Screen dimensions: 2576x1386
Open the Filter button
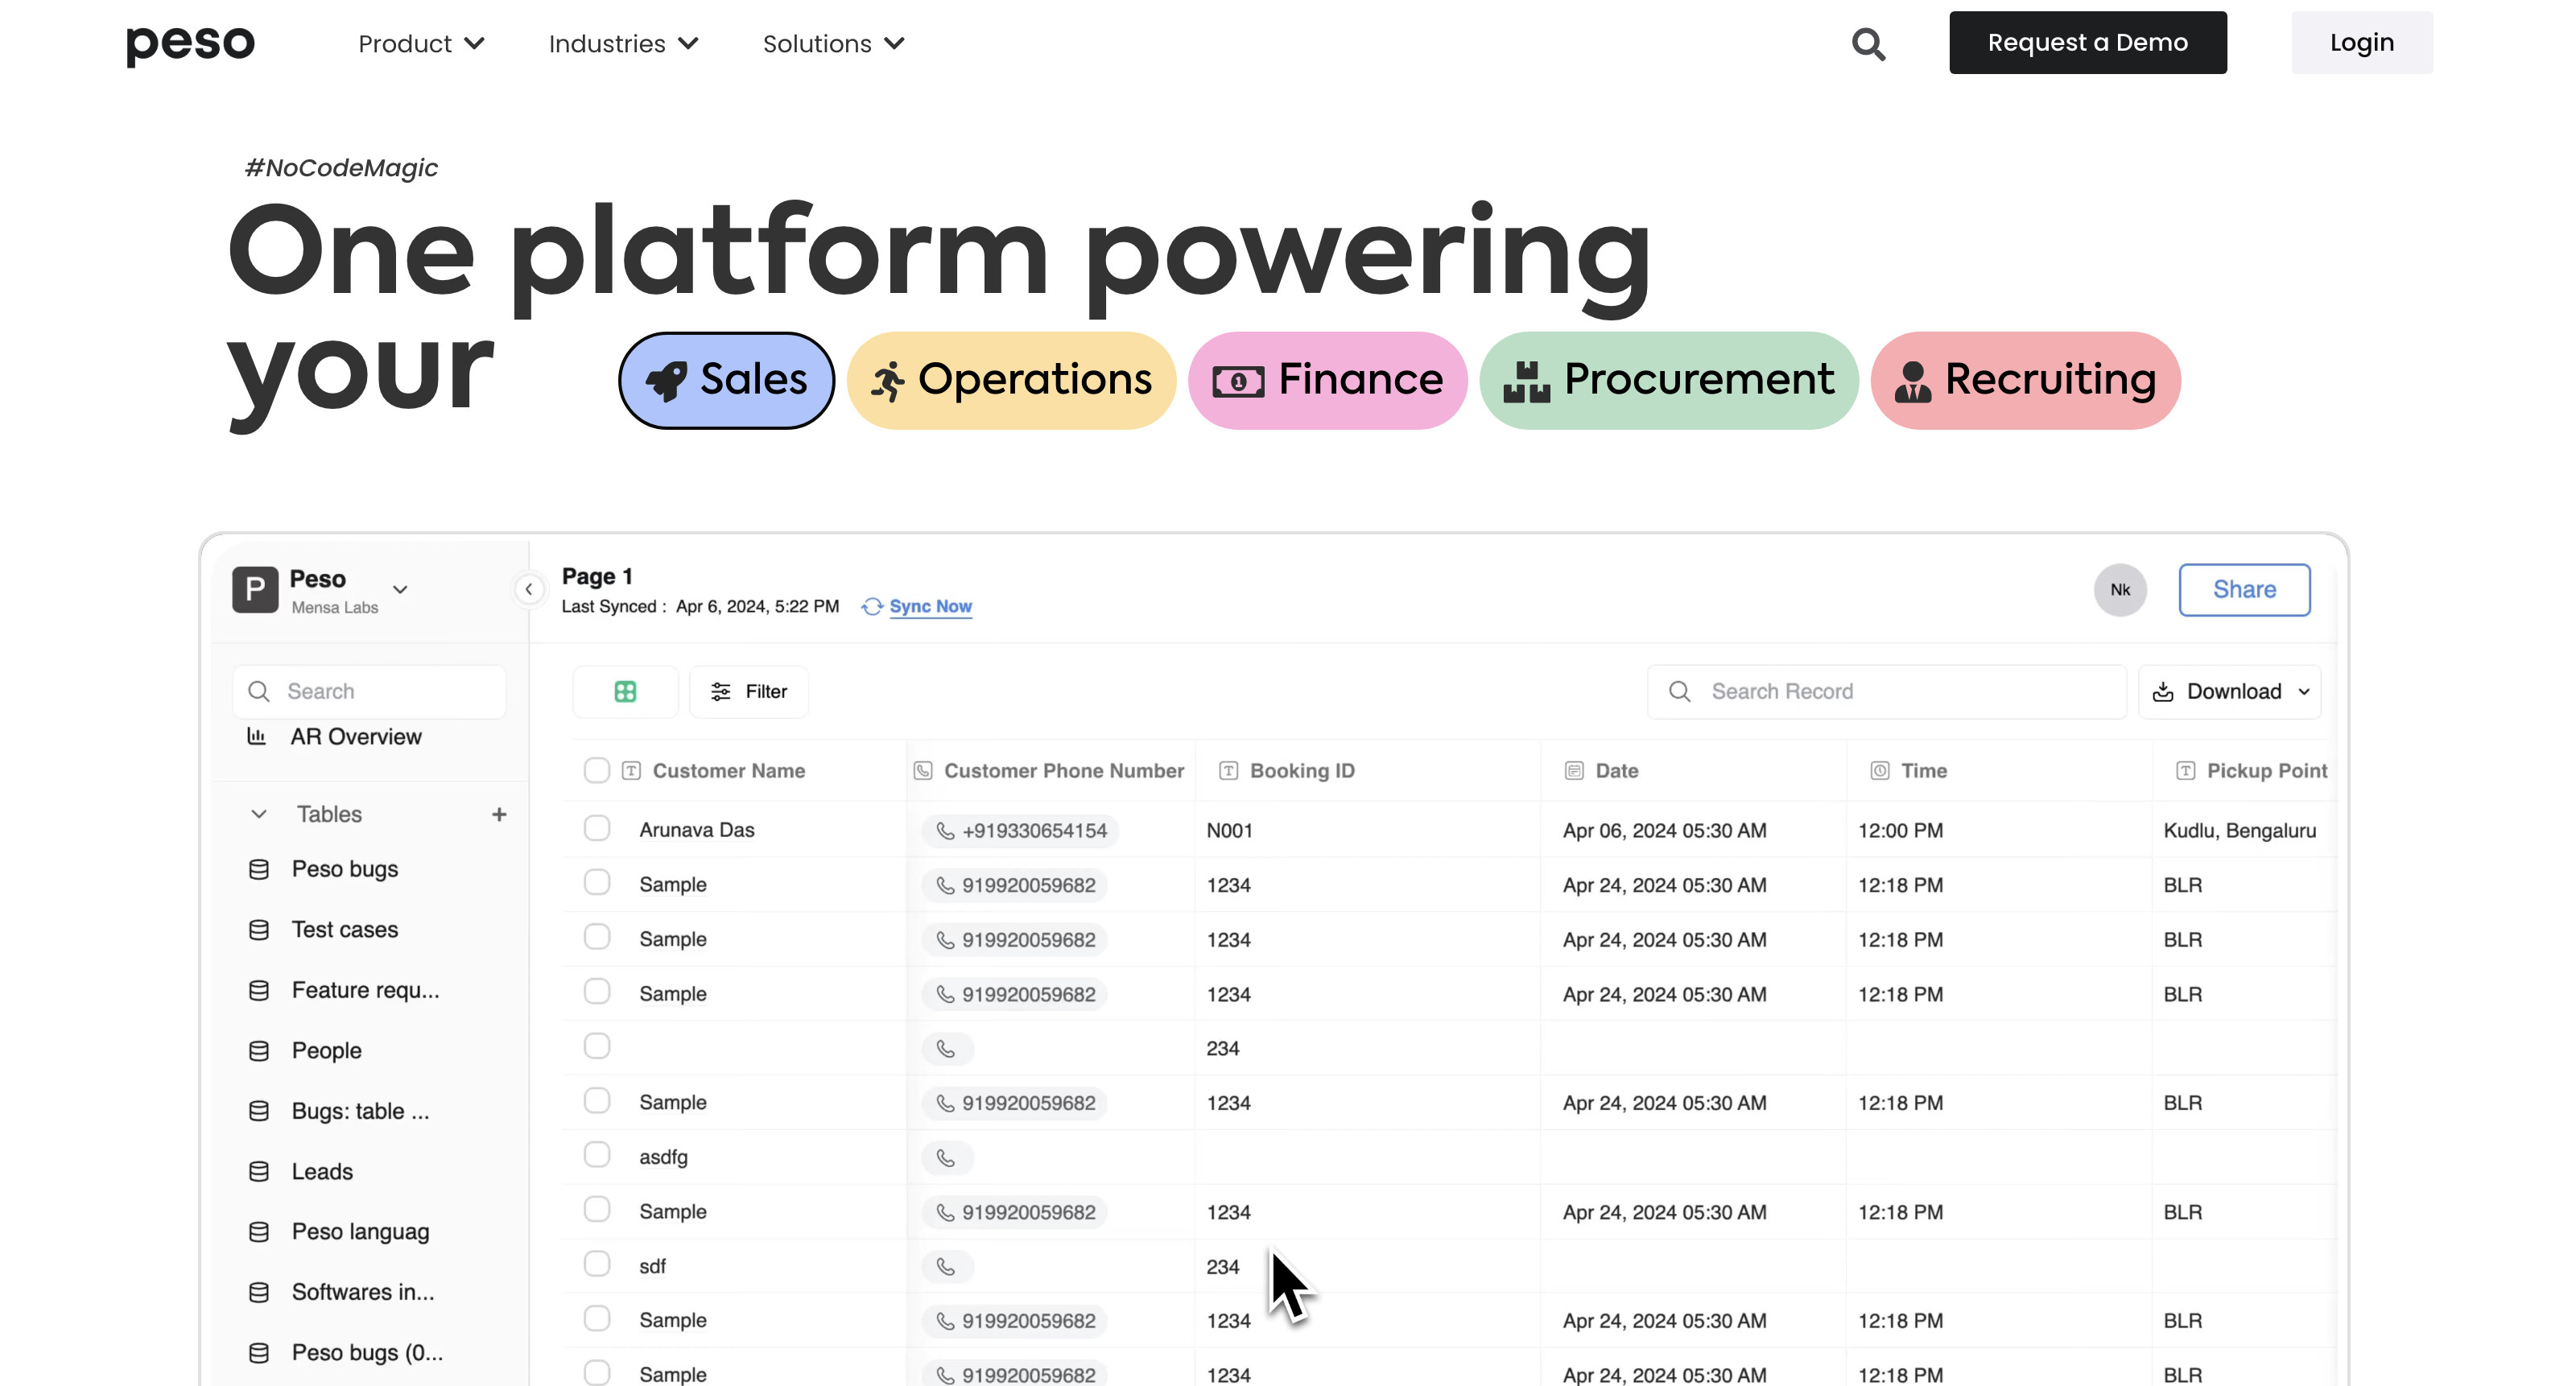[749, 692]
